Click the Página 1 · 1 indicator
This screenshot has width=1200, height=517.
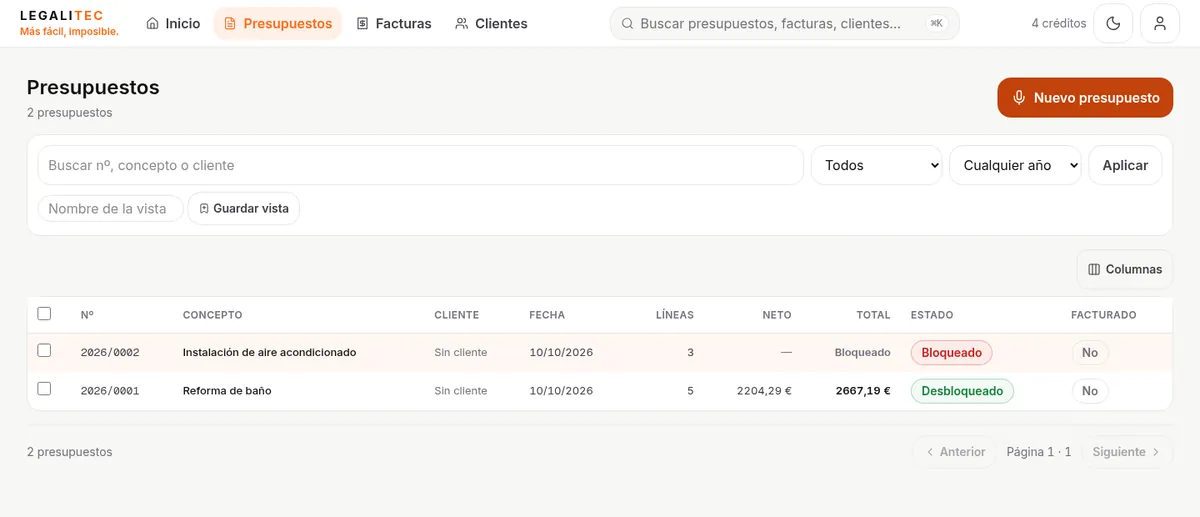tap(1039, 452)
